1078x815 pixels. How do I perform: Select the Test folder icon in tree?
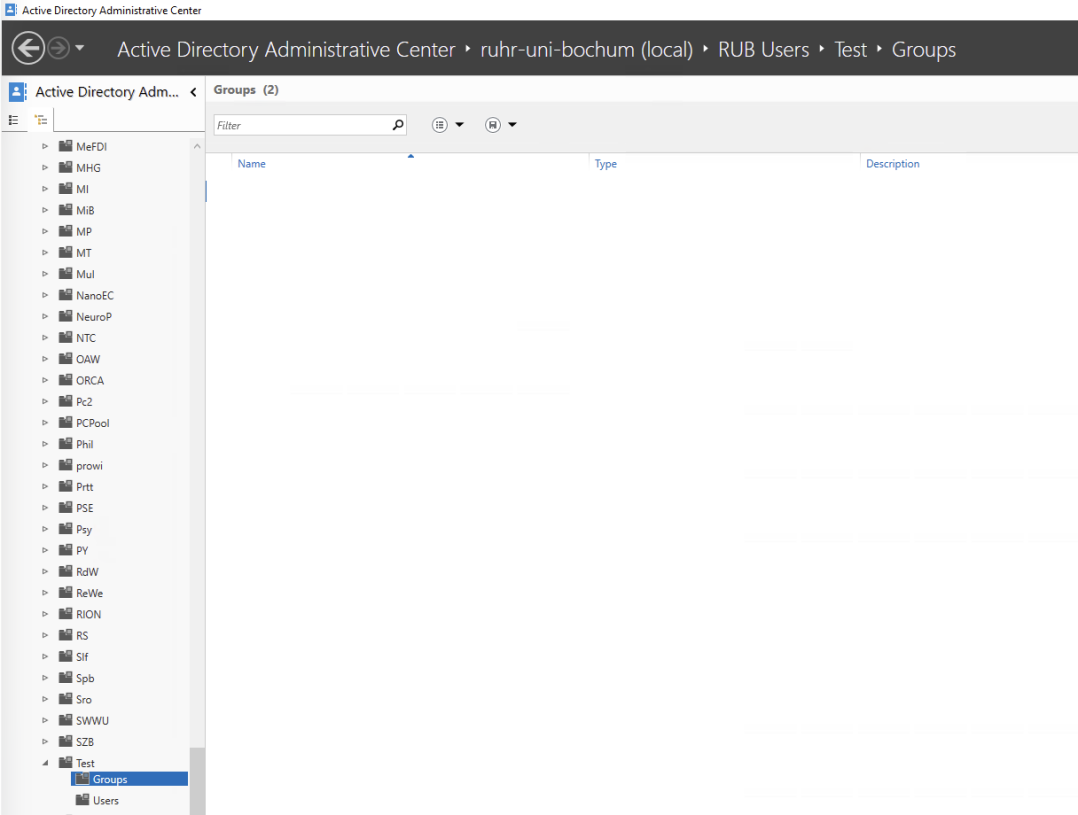(65, 762)
